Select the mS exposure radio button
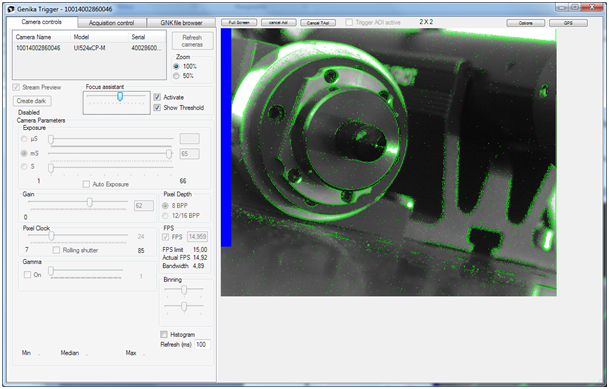This screenshot has width=609, height=389. 24,153
